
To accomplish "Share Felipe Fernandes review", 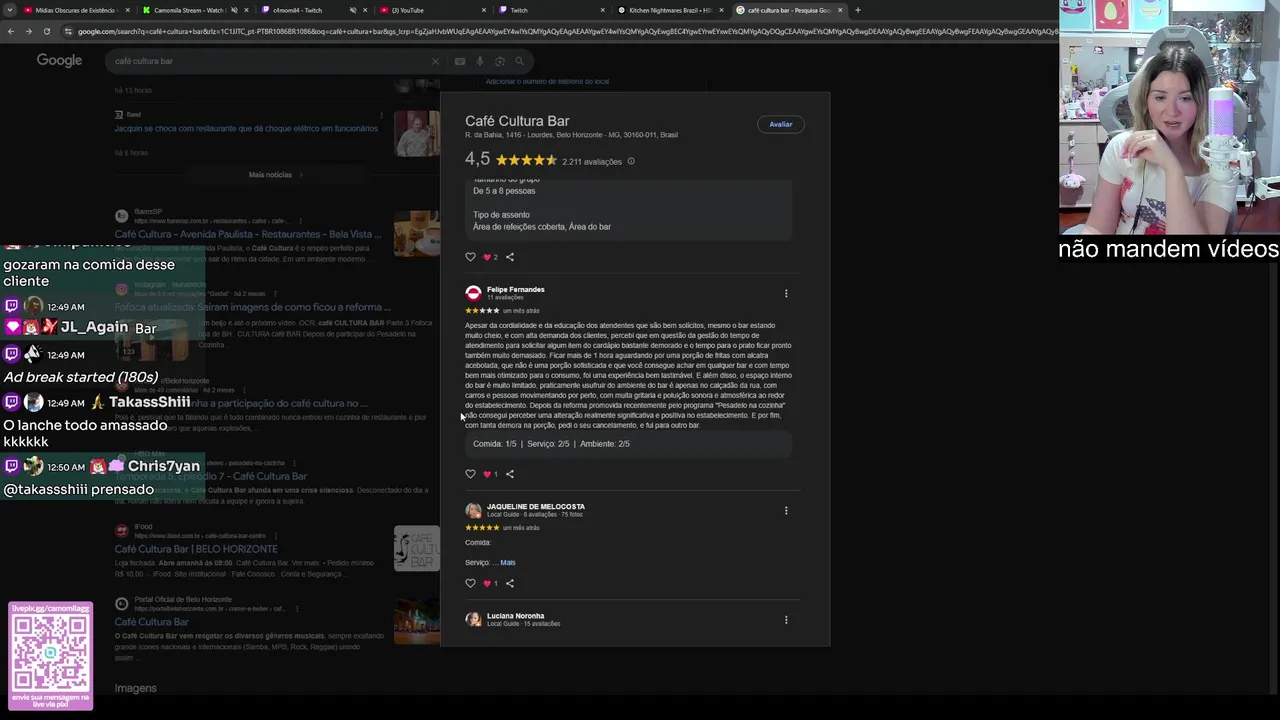I will click(x=509, y=474).
